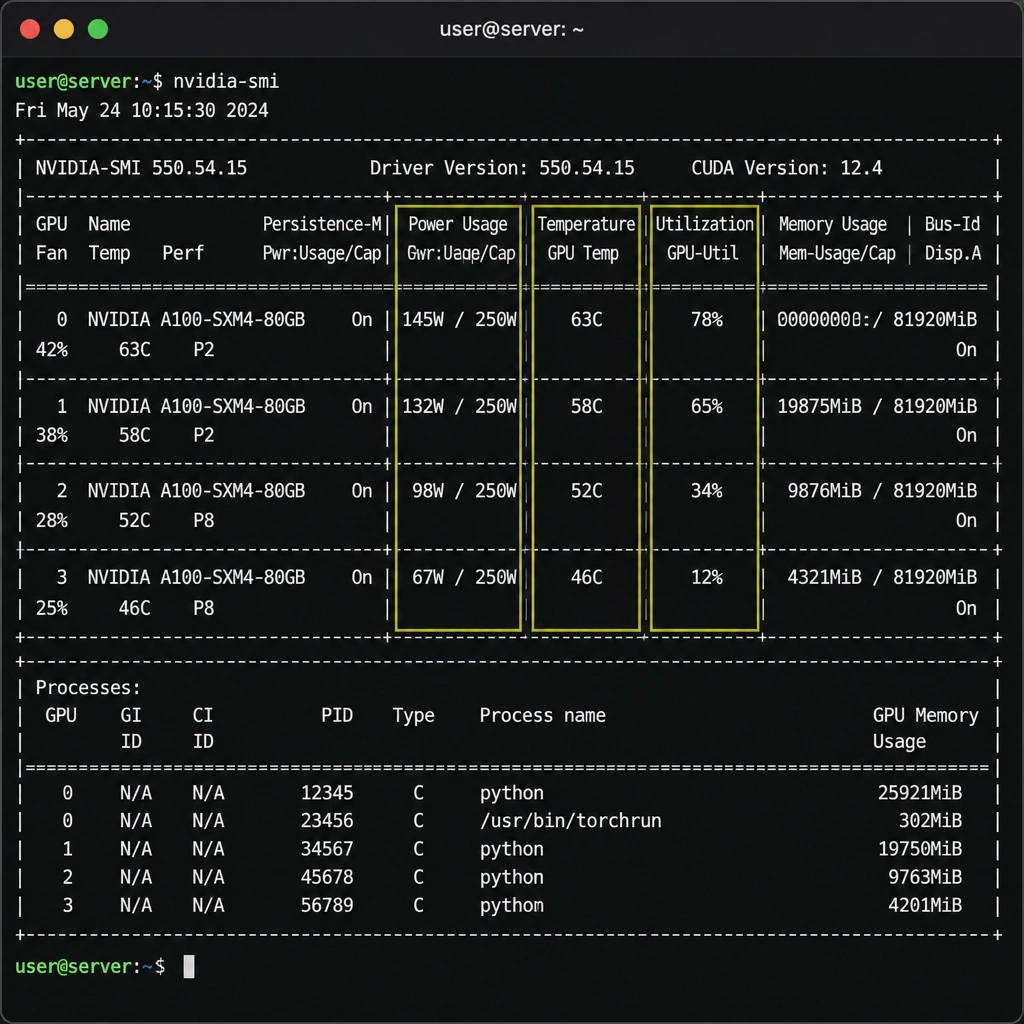Click process ID '45678'
Viewport: 1024px width, 1024px height.
click(x=327, y=877)
